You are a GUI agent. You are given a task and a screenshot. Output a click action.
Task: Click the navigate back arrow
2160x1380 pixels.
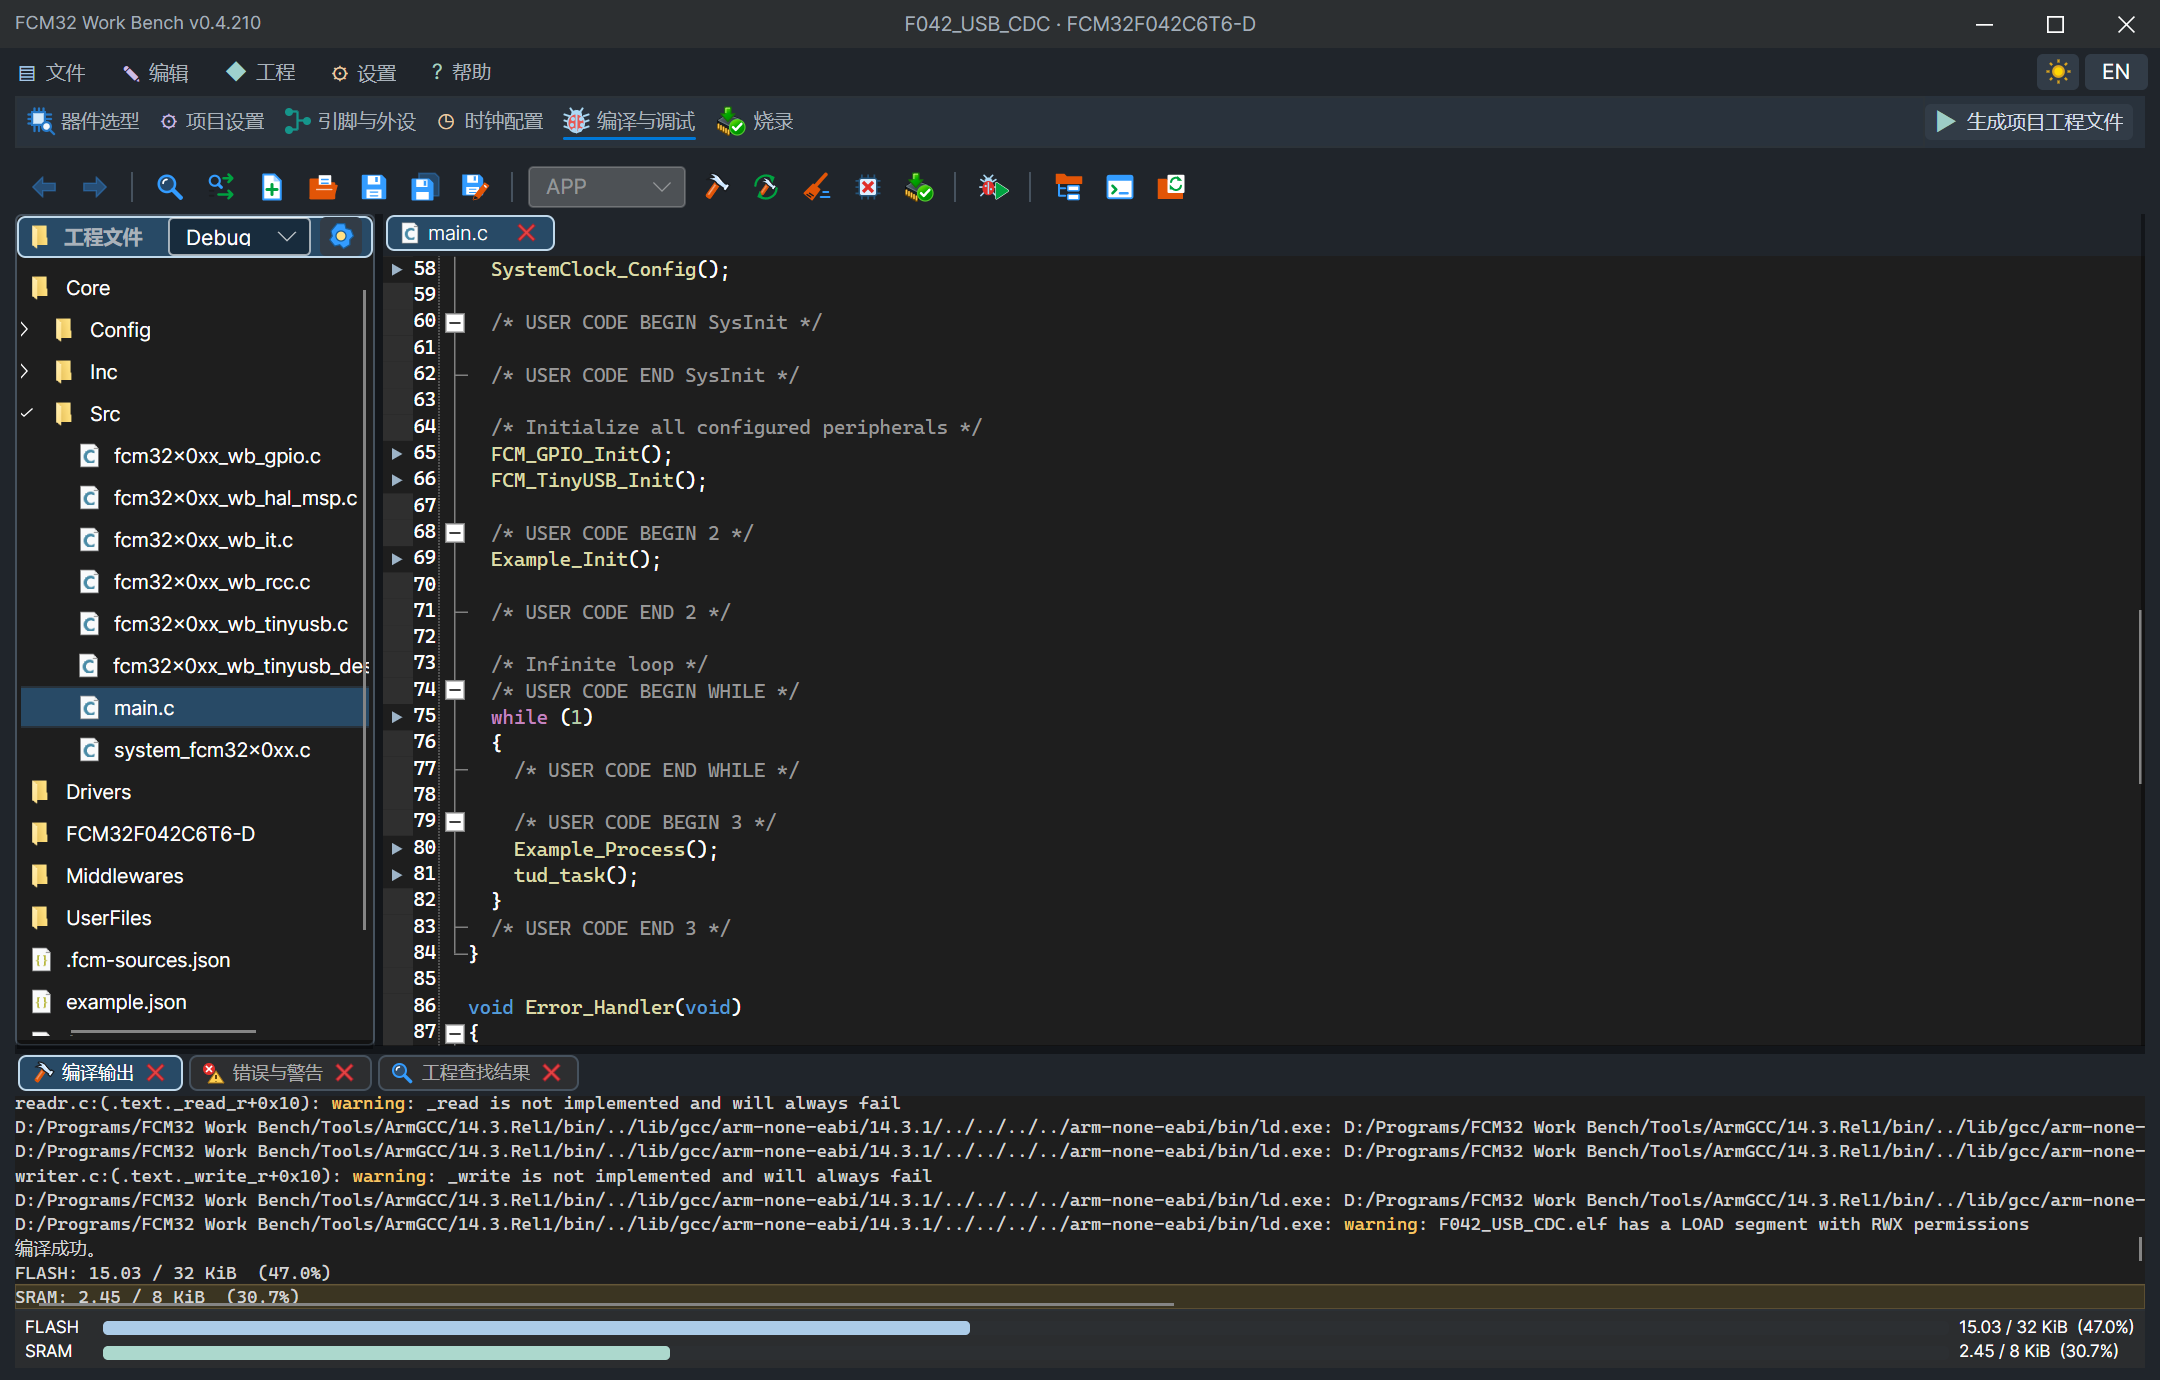(44, 187)
